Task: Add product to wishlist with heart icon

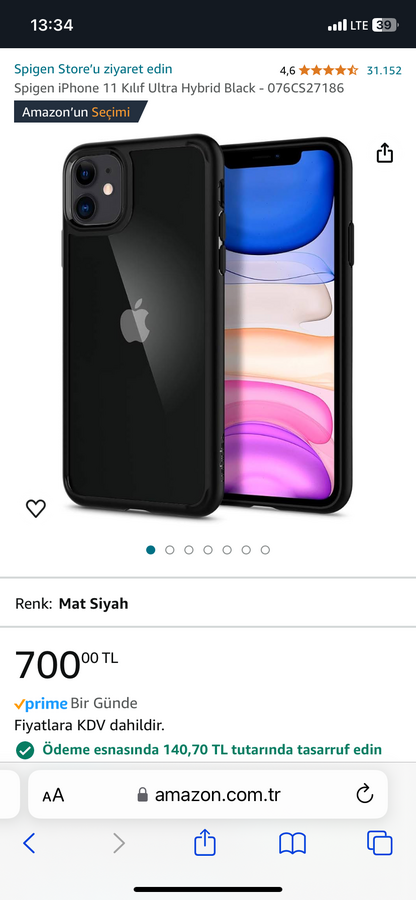Action: [x=36, y=508]
